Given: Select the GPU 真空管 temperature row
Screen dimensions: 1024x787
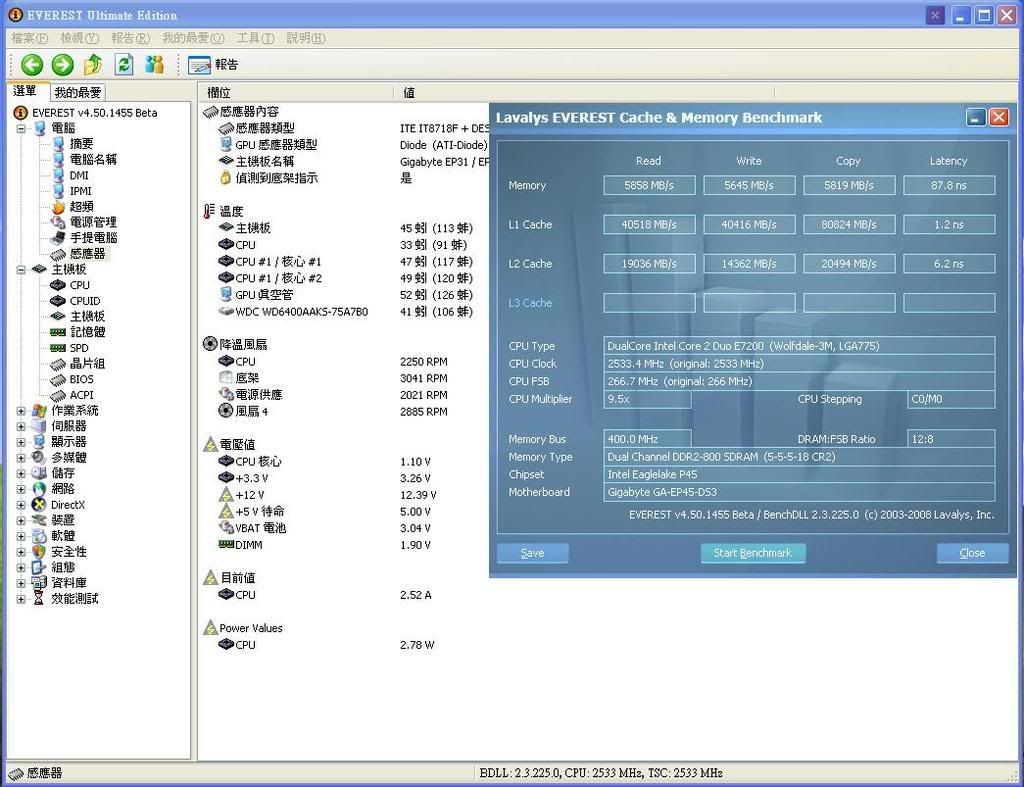Looking at the screenshot, I should point(345,295).
